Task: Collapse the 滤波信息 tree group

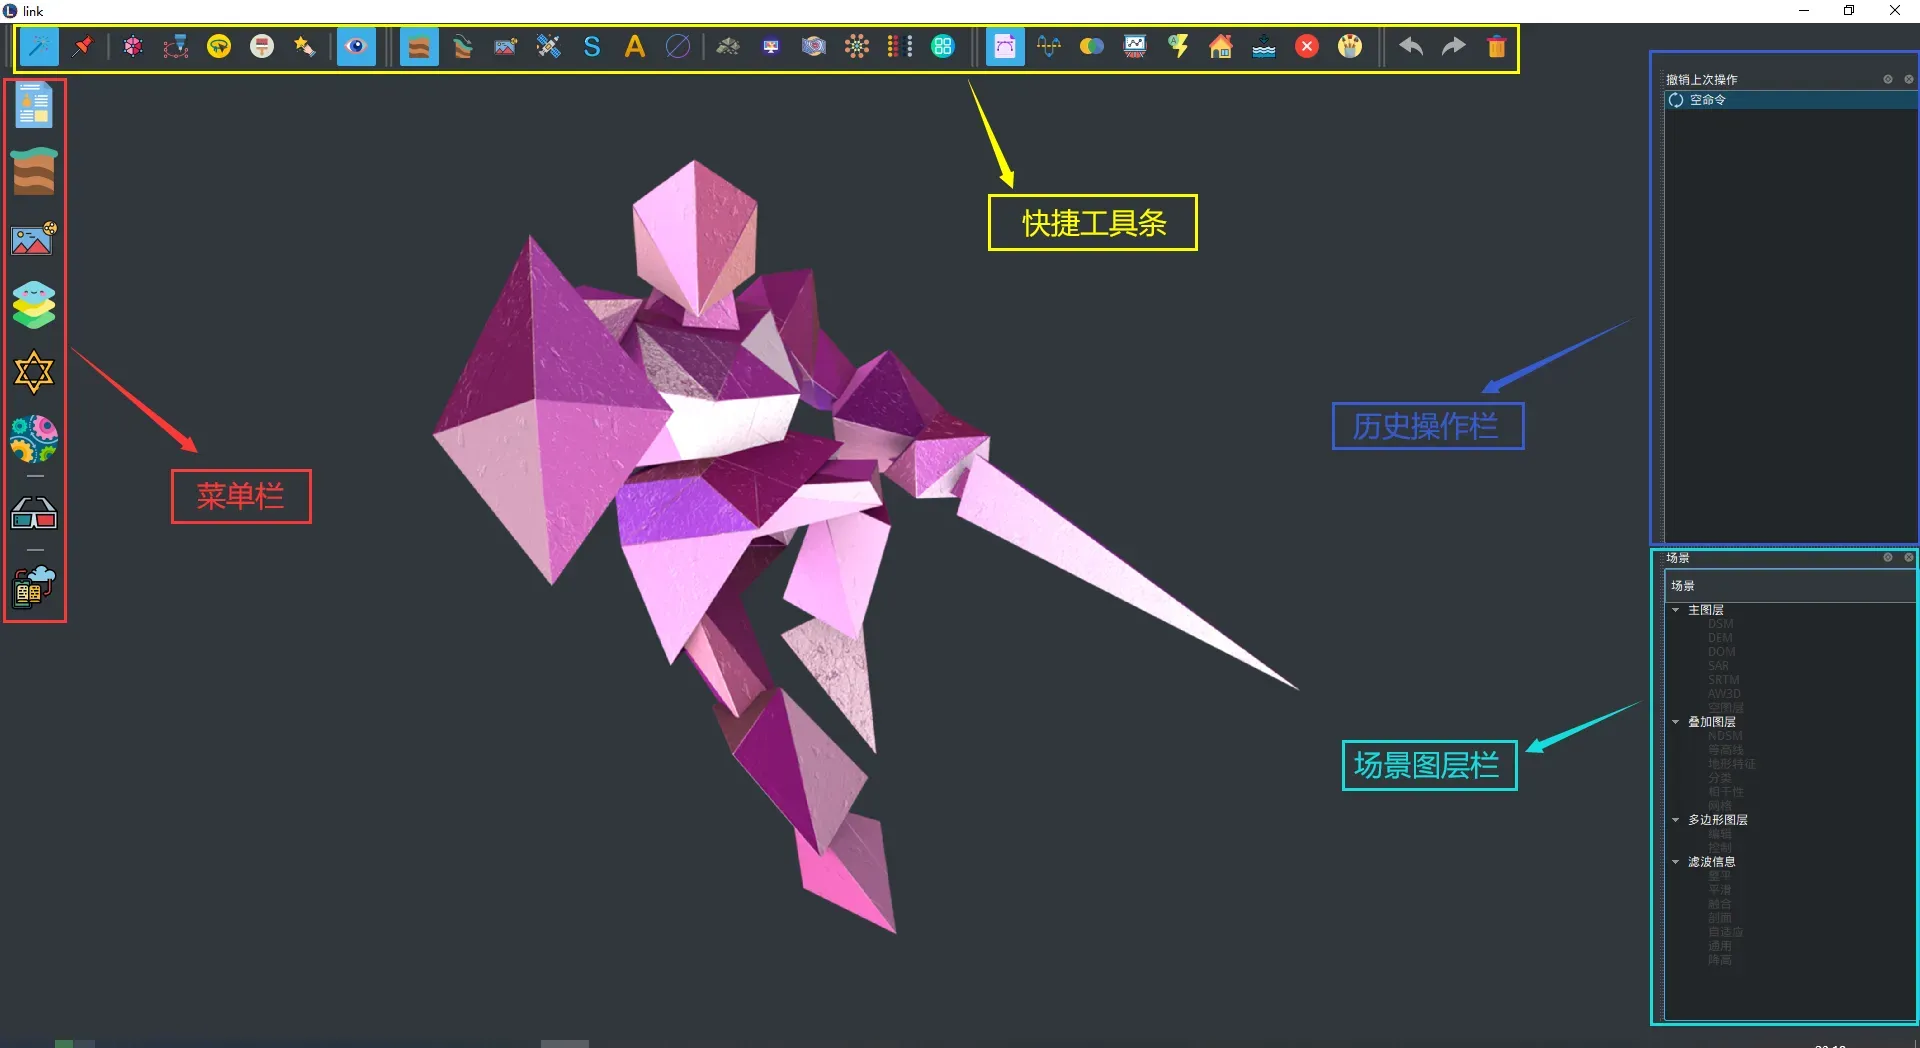Action: [1676, 862]
